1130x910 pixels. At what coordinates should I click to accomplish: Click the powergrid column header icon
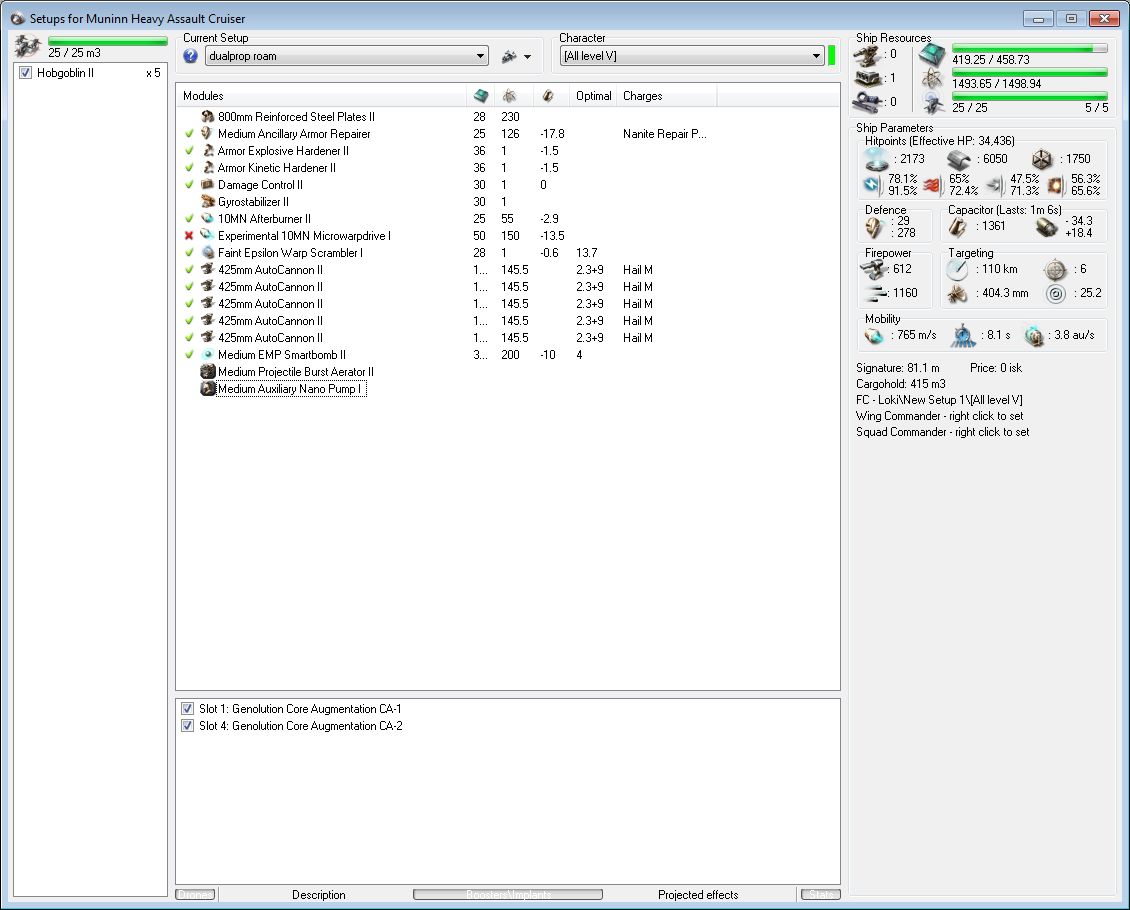coord(510,96)
